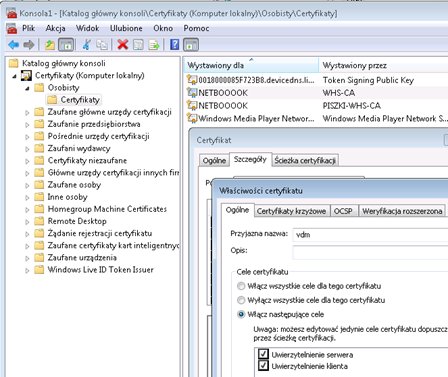Image resolution: width=448 pixels, height=377 pixels.
Task: Open the Widok menu
Action: [87, 28]
